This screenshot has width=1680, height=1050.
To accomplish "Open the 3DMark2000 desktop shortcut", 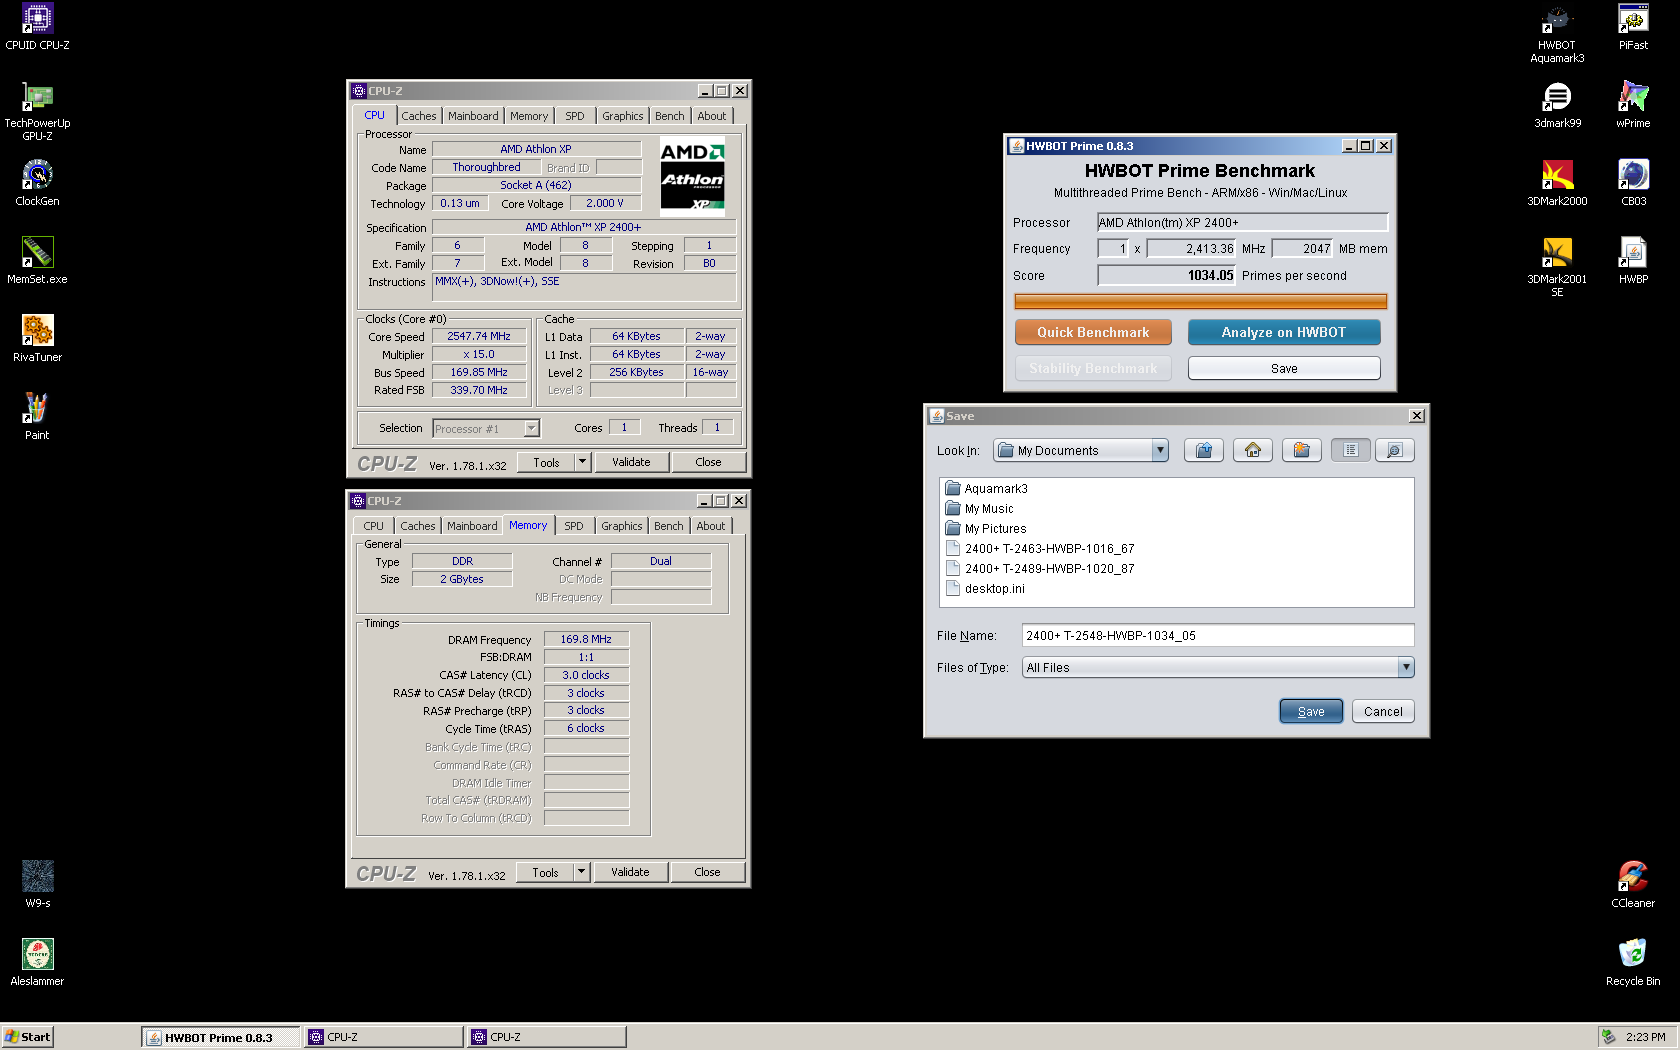I will (1557, 183).
